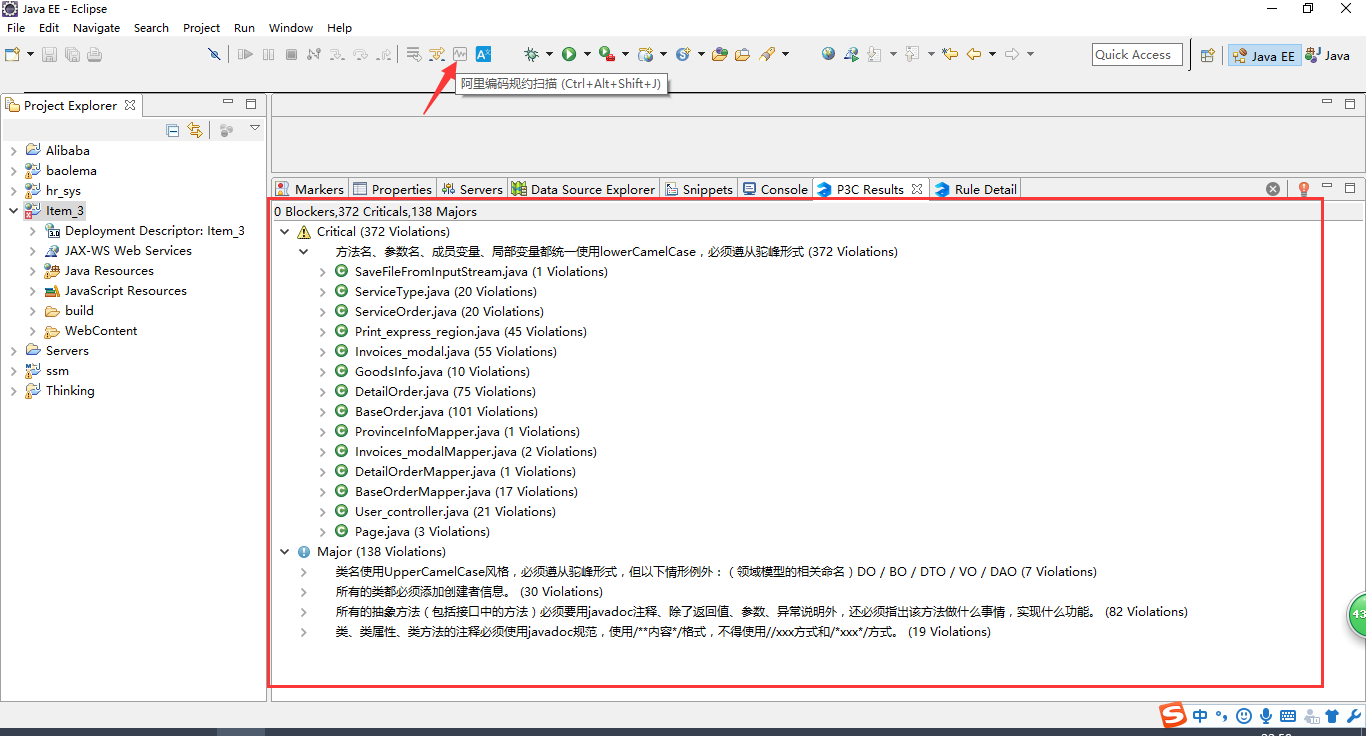The image size is (1366, 736).
Task: Select the hr_sys project
Action: tap(63, 191)
